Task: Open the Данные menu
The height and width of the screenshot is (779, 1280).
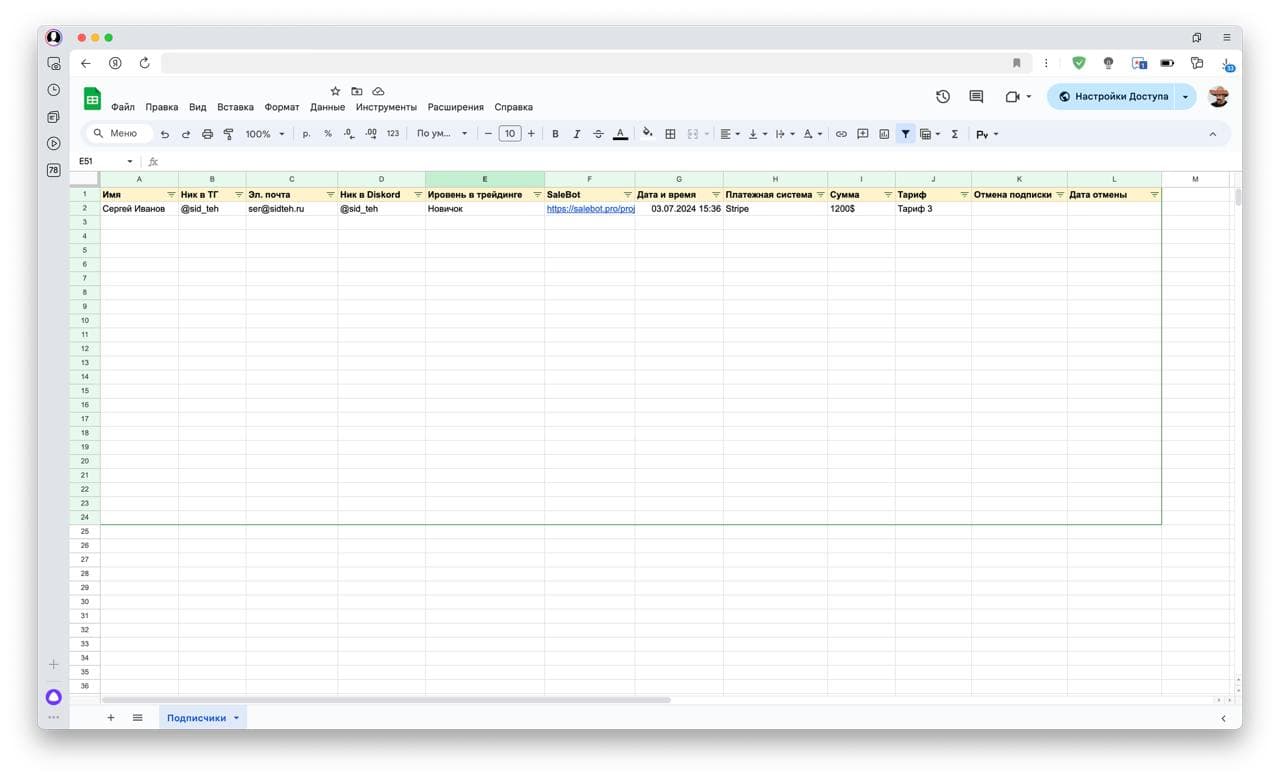Action: click(327, 107)
